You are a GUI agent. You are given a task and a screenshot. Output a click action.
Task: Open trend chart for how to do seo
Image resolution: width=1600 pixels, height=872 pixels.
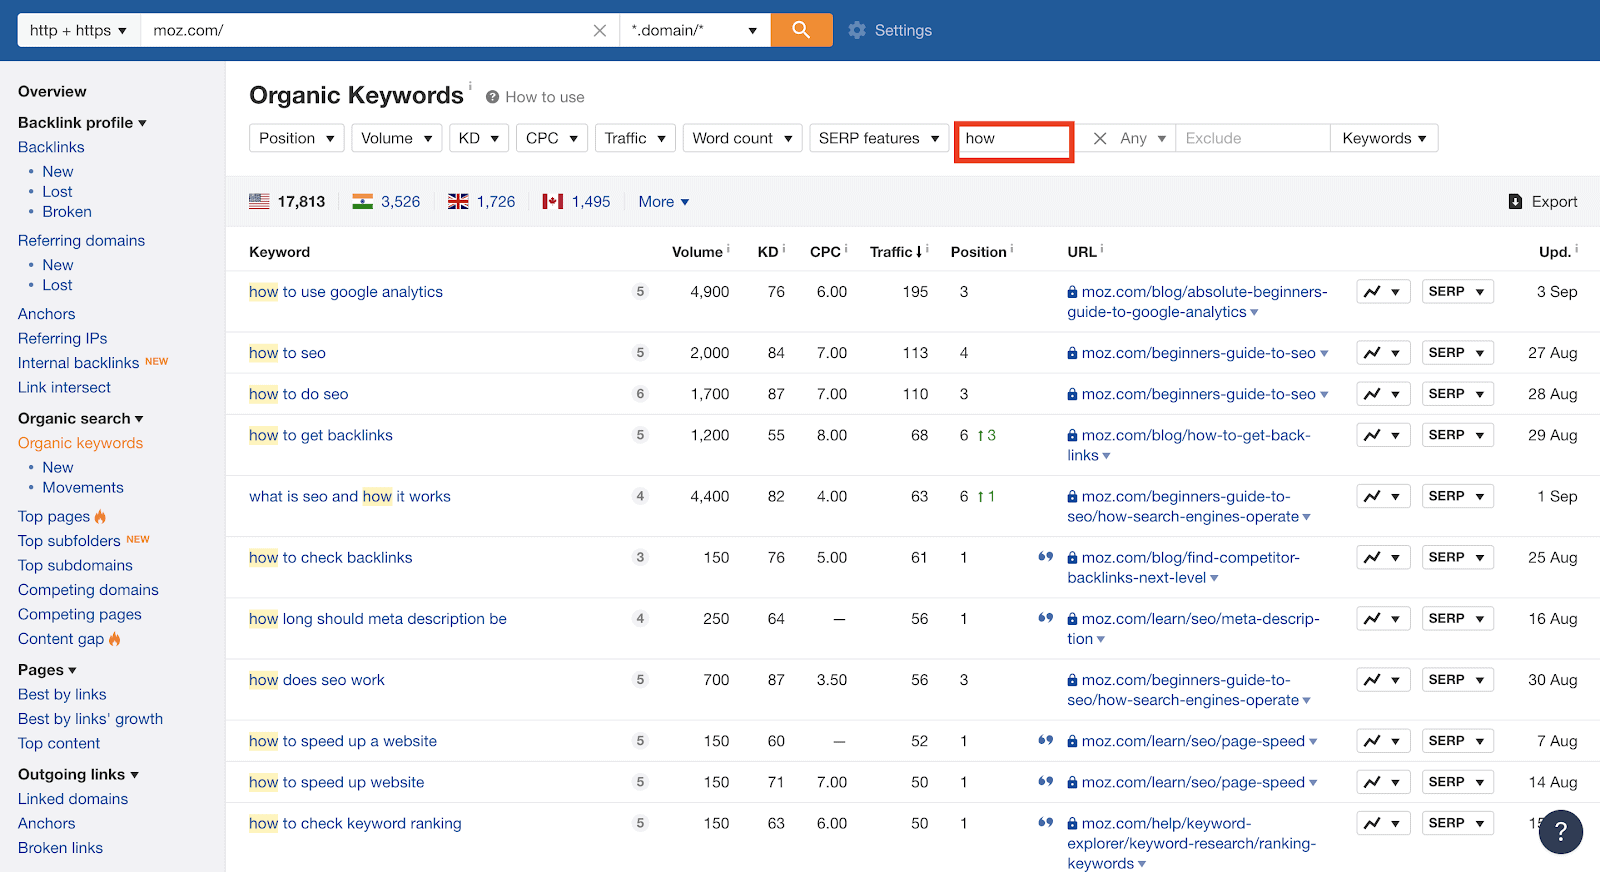[1383, 394]
